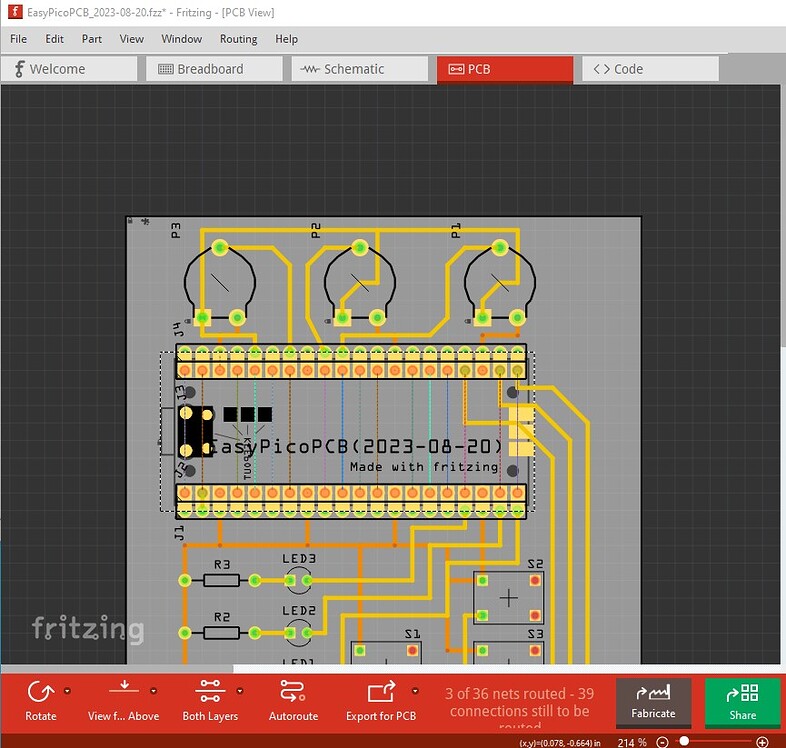786x748 pixels.
Task: Open the Part menu
Action: [92, 39]
